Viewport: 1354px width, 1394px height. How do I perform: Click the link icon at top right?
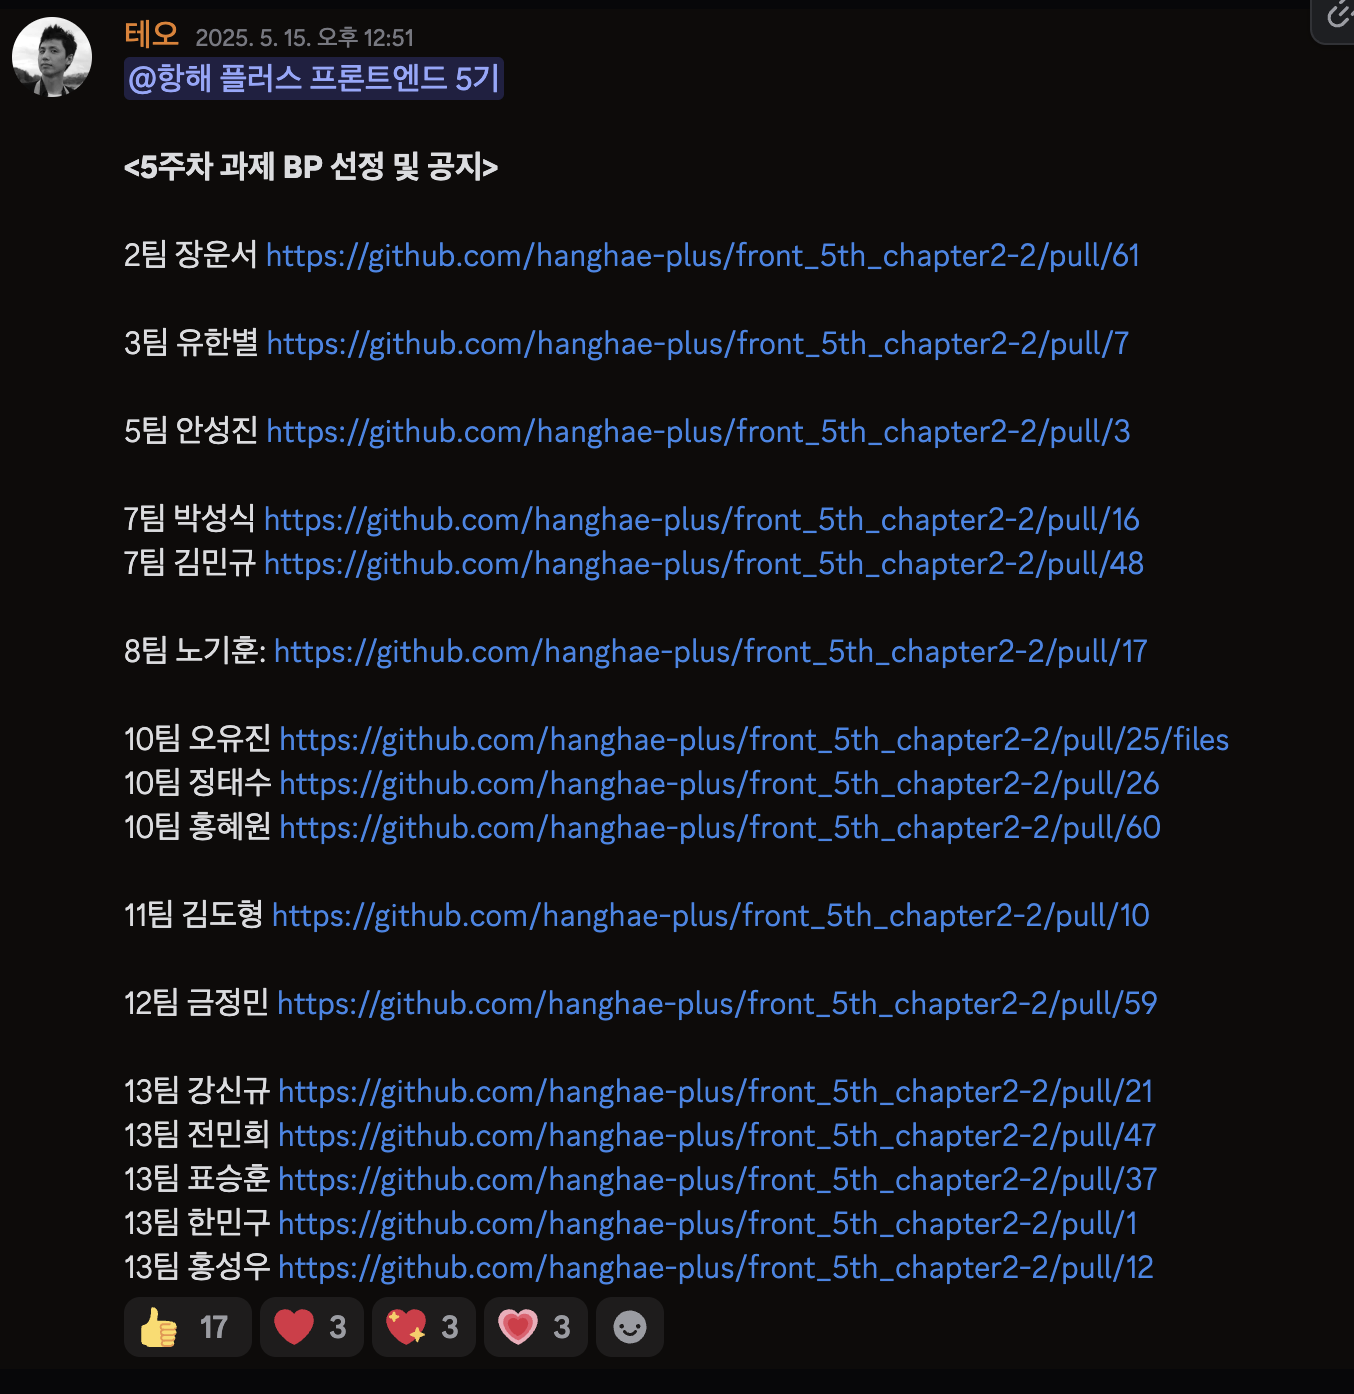point(1337,16)
